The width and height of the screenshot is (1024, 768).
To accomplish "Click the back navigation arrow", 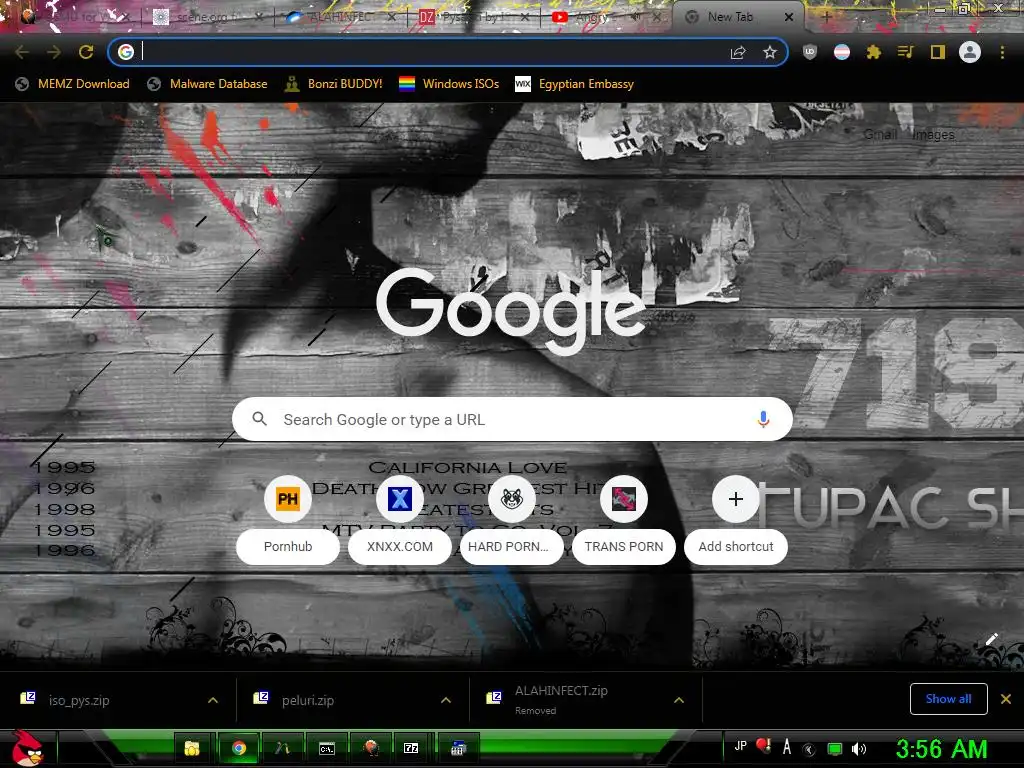I will tap(22, 52).
